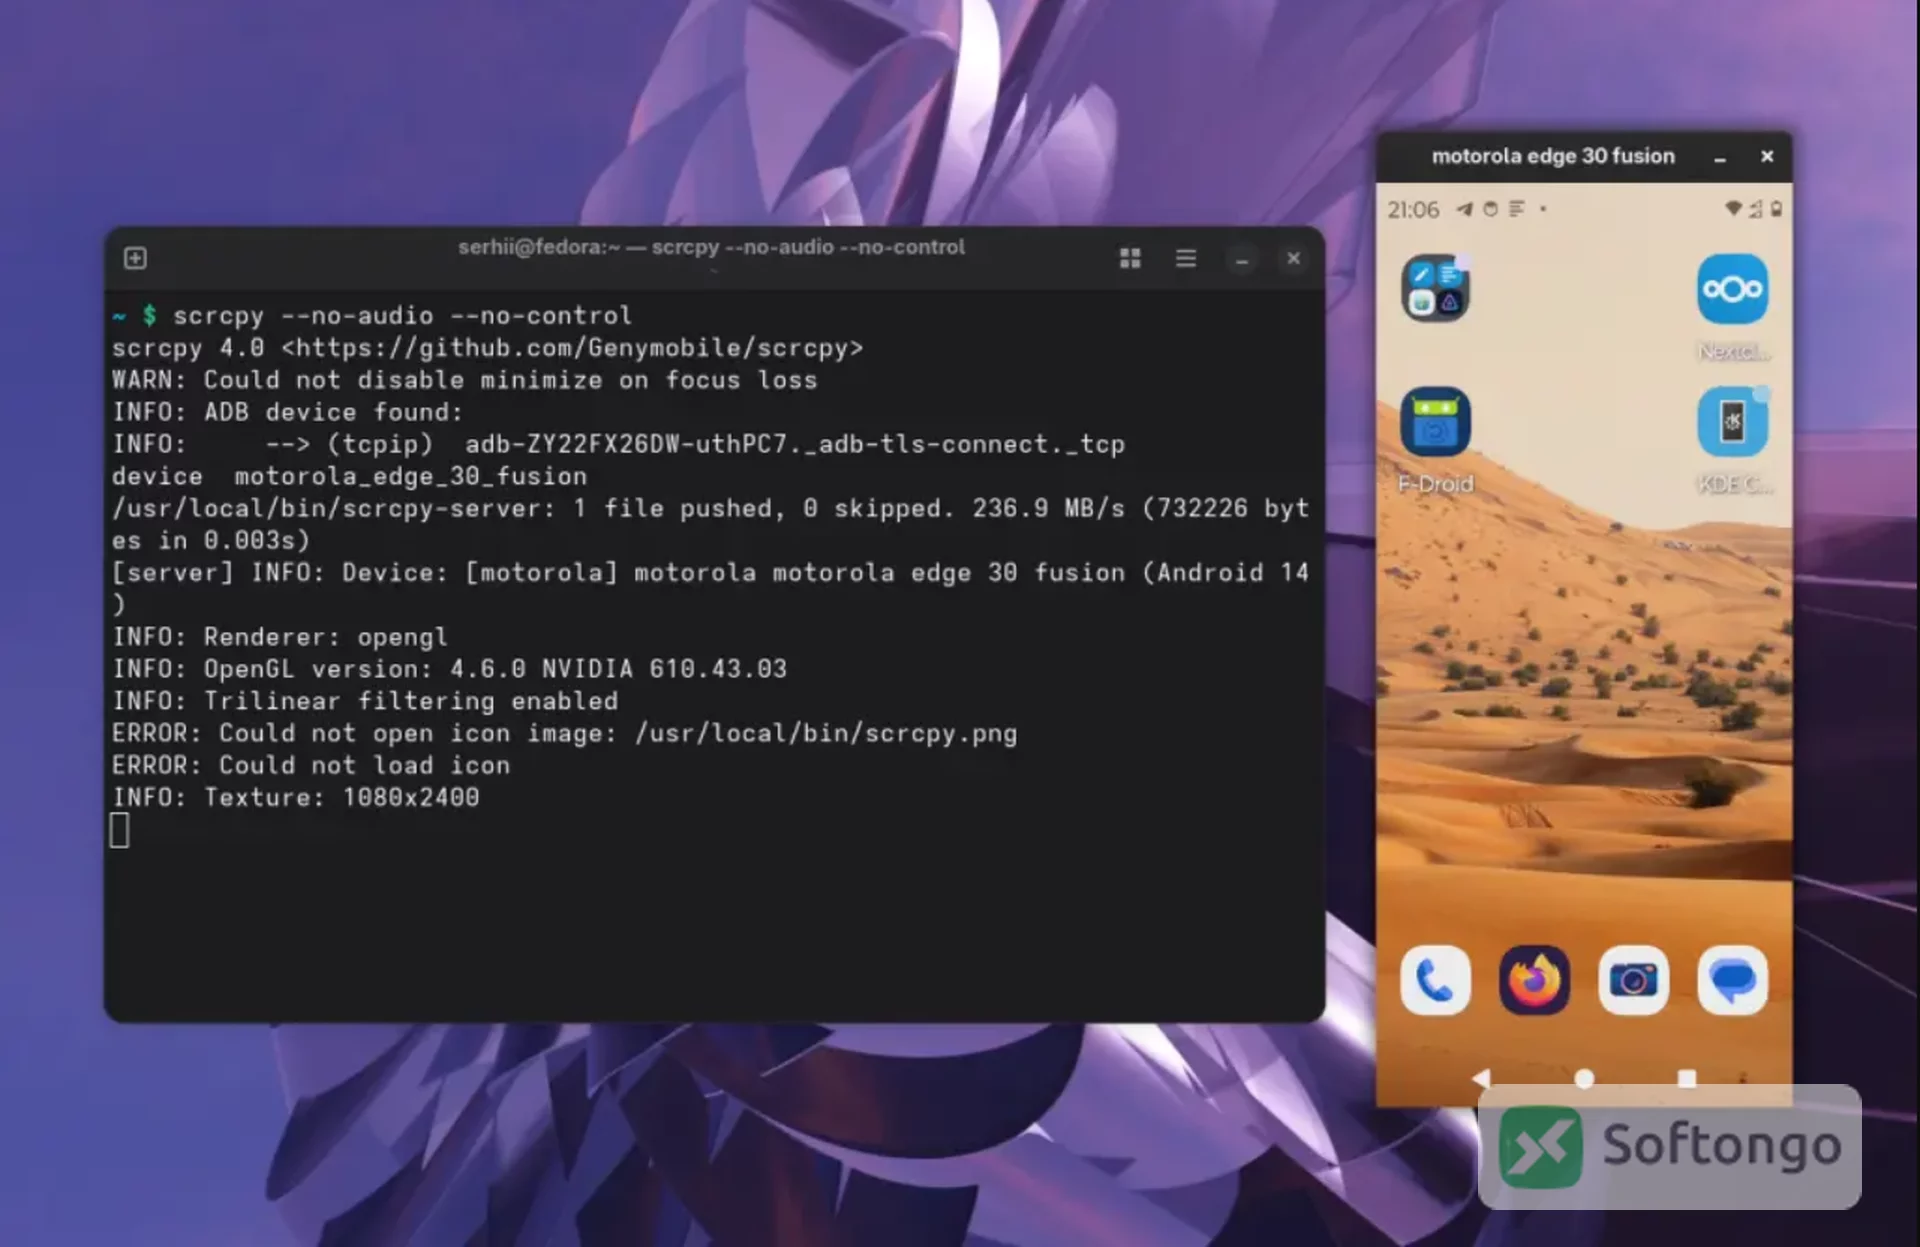Tap the Android back navigation button
The width and height of the screenshot is (1920, 1247).
[1481, 1078]
